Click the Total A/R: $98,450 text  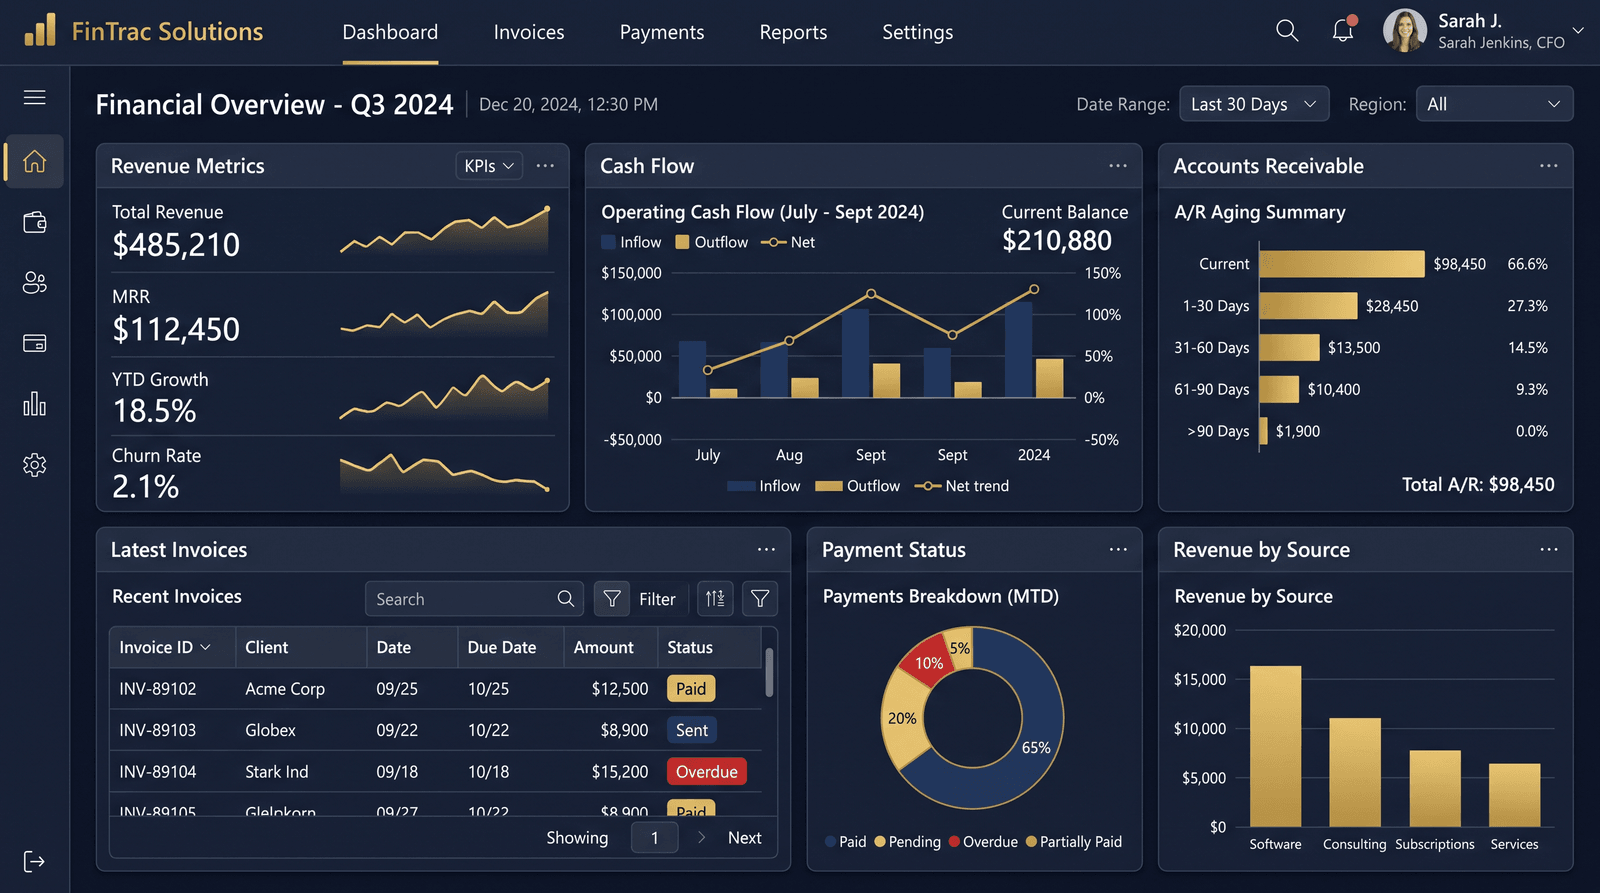1478,485
